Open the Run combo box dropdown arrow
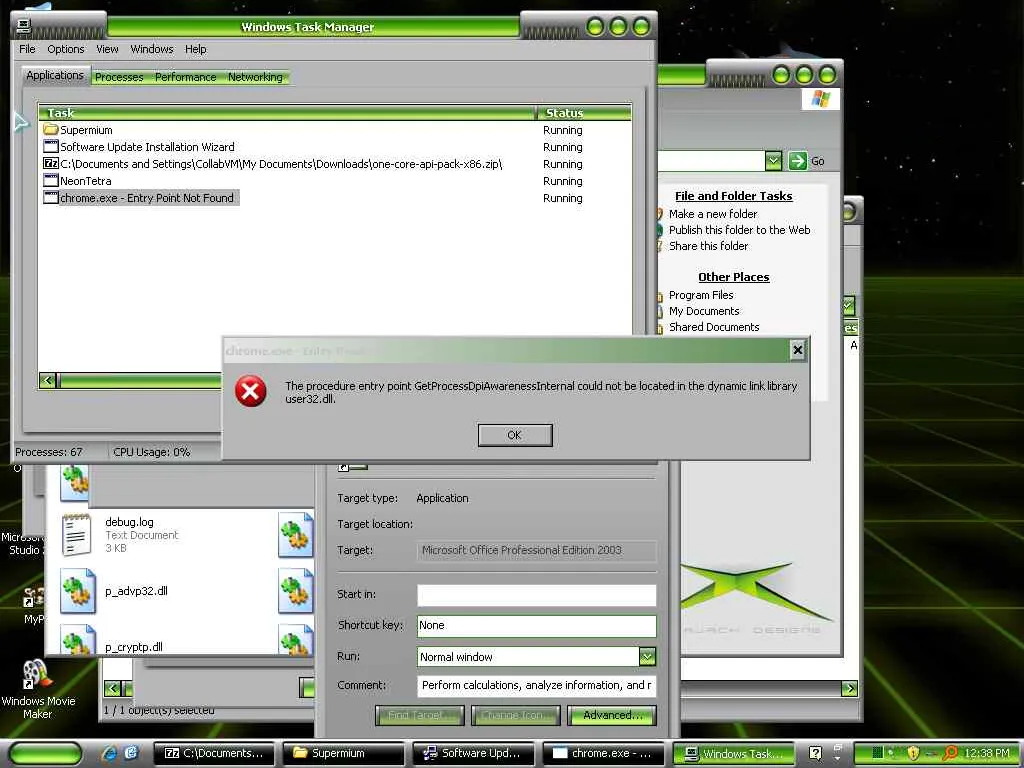The image size is (1024, 768). [x=647, y=656]
